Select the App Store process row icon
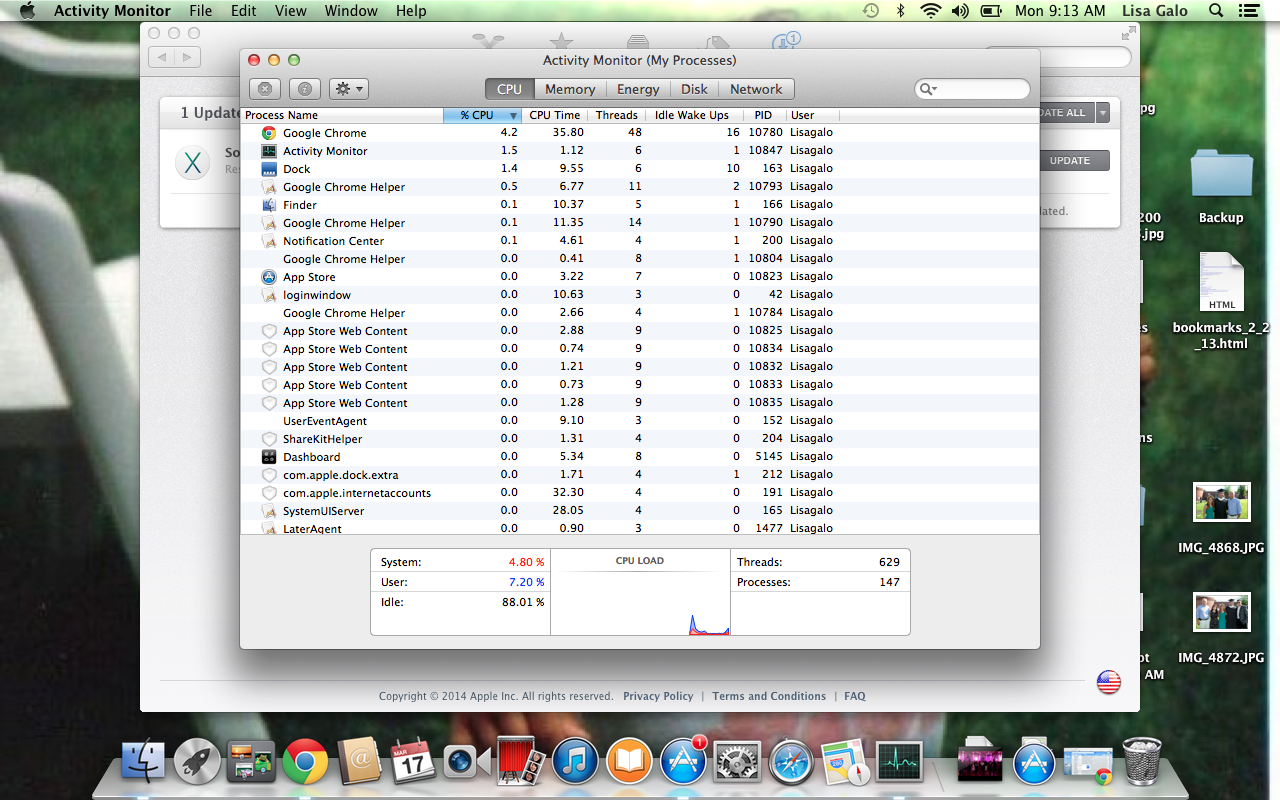 (269, 277)
